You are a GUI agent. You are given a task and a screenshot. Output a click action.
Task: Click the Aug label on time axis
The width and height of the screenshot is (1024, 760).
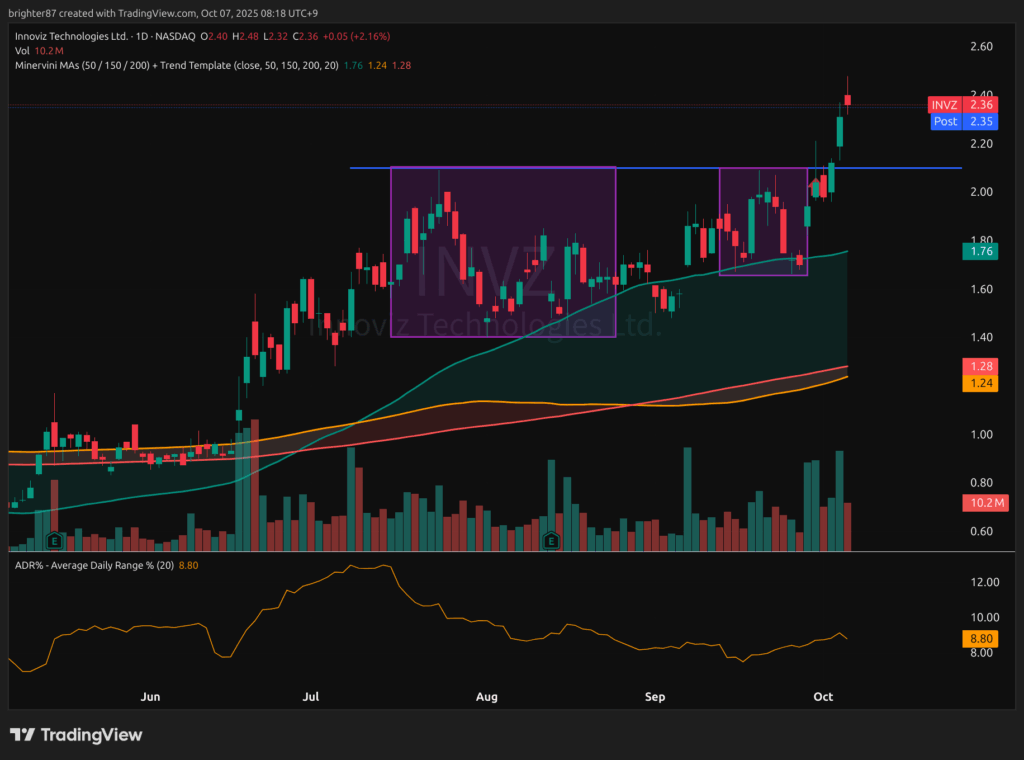coord(487,696)
